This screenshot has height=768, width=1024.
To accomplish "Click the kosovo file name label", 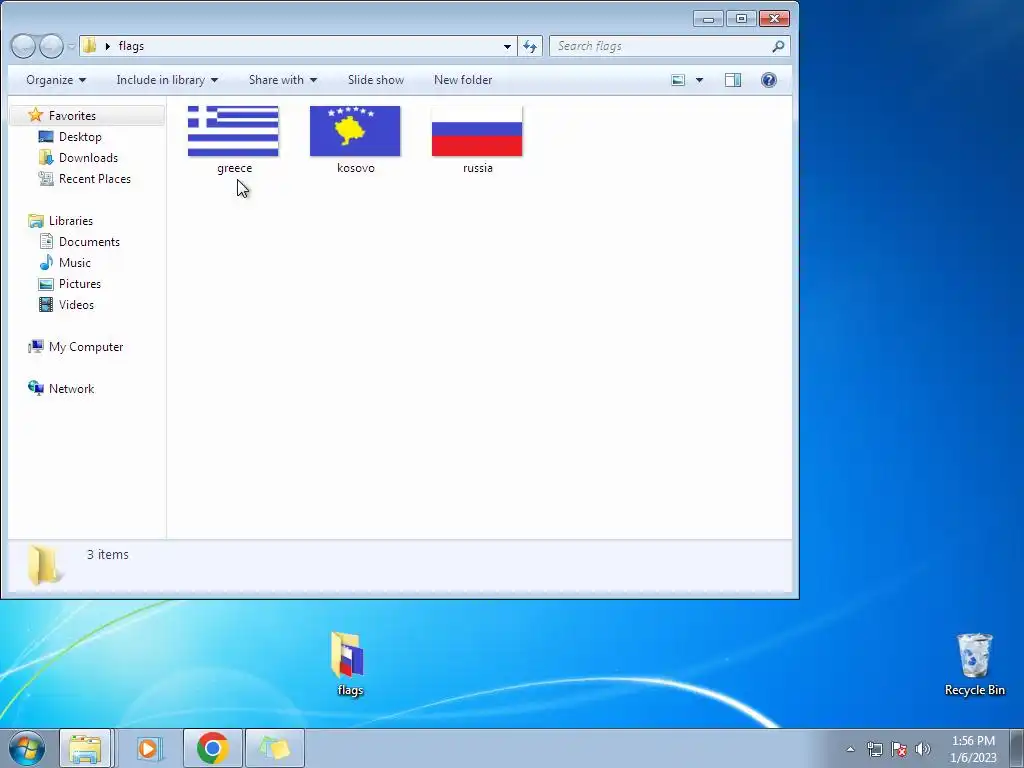I will coord(356,168).
